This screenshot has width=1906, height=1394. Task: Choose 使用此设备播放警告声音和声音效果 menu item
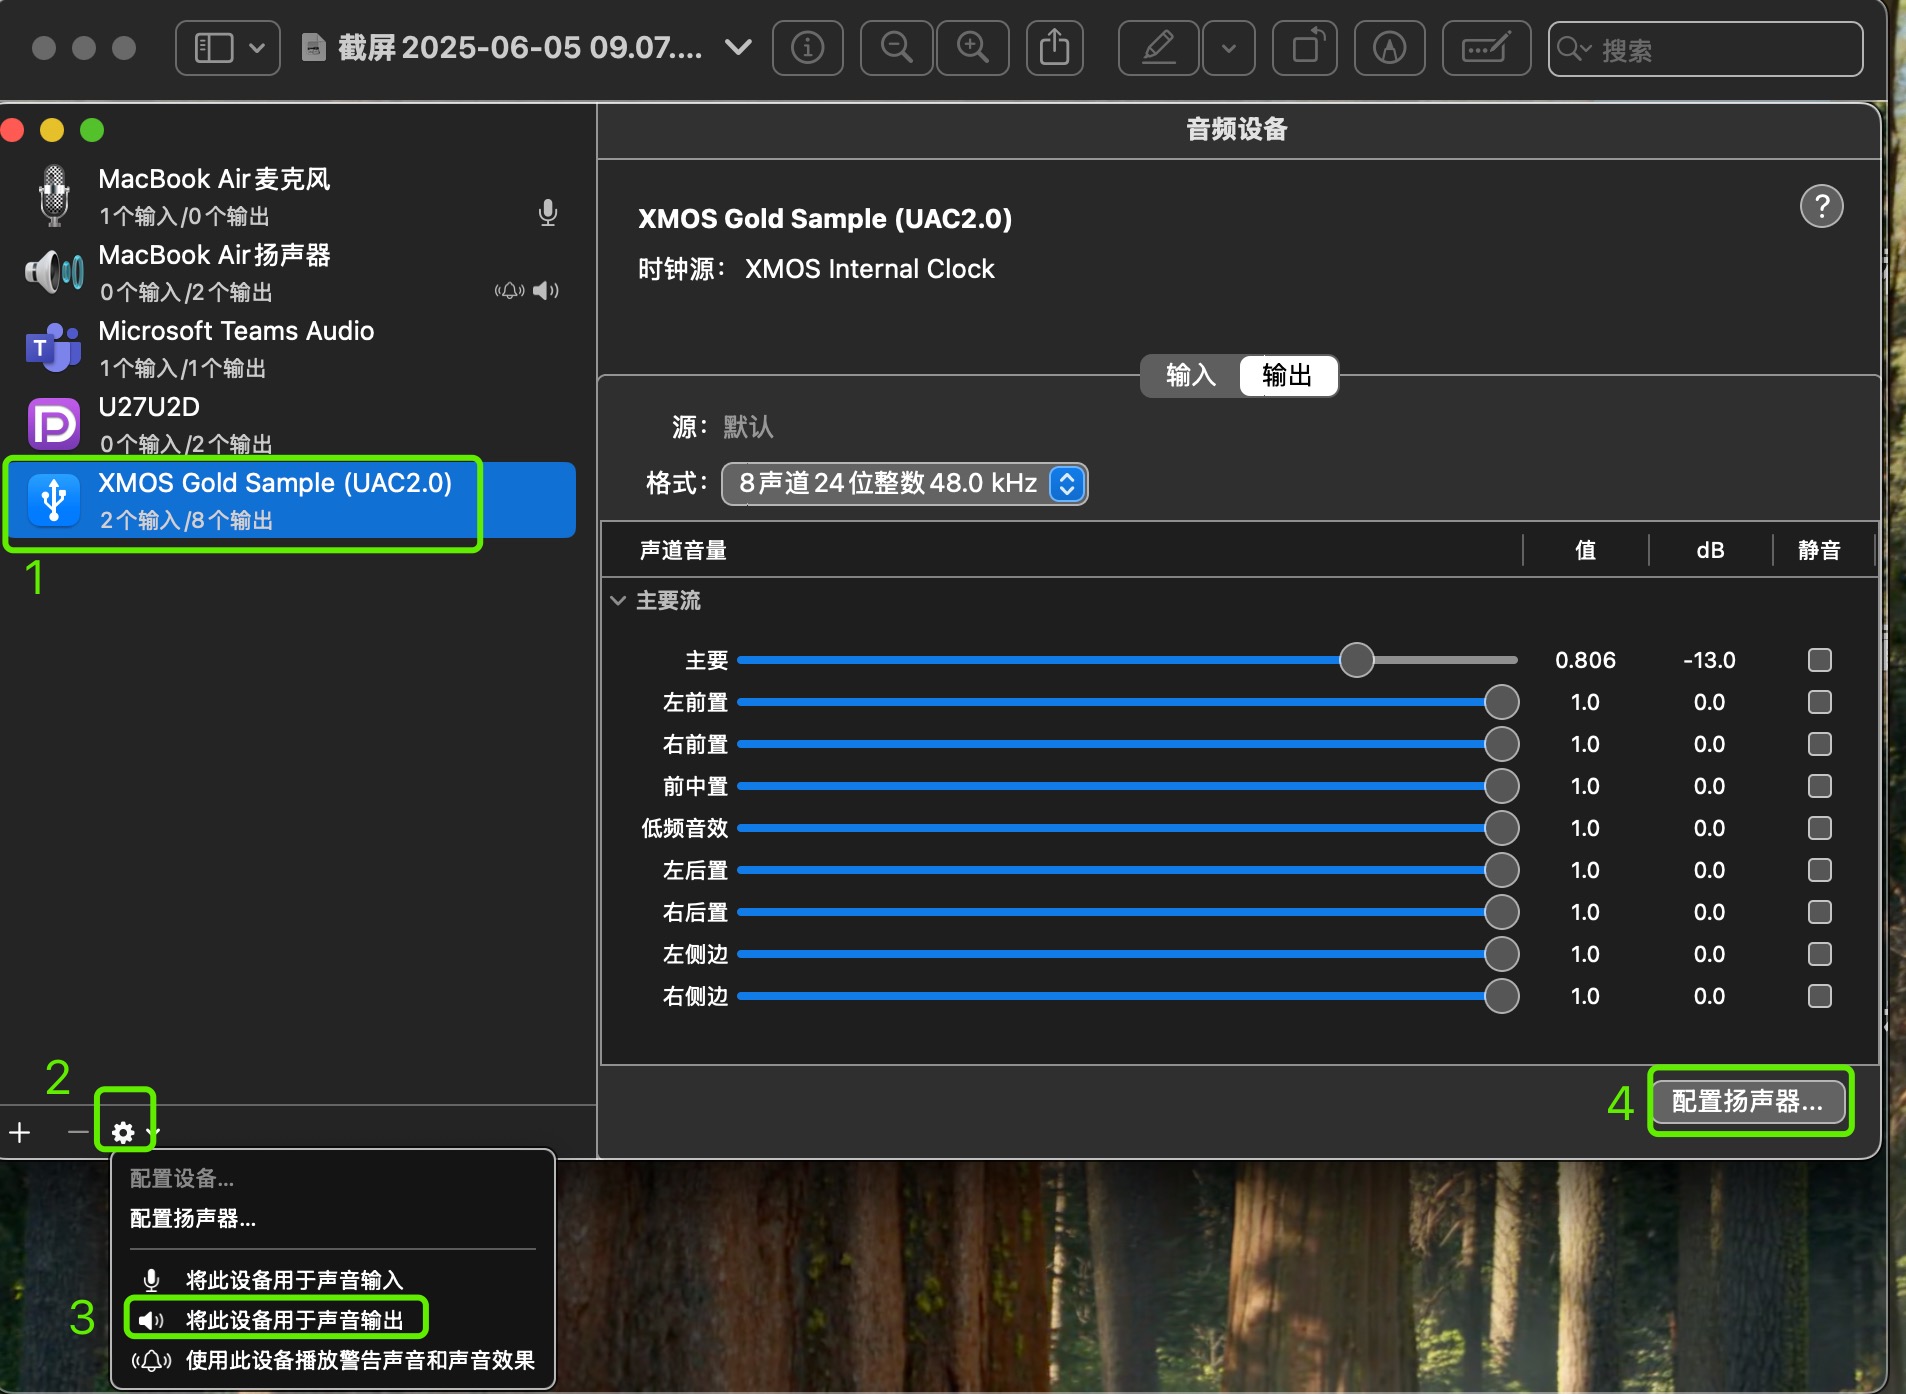tap(332, 1360)
